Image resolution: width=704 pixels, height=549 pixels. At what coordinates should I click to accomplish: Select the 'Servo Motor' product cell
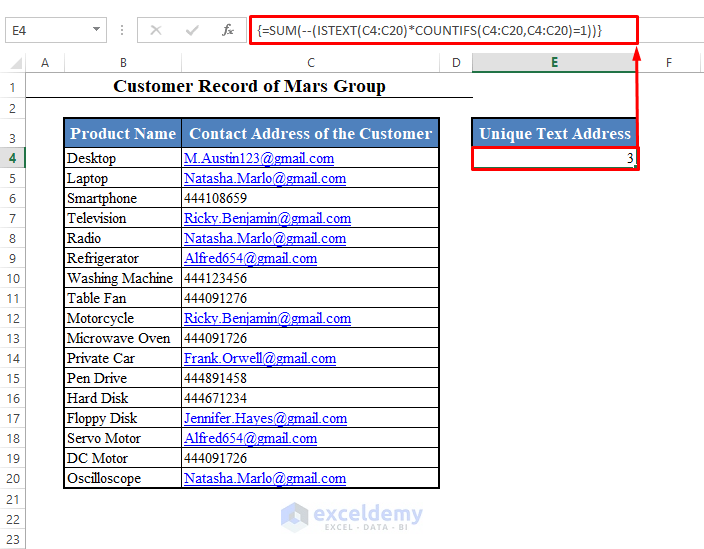click(123, 438)
